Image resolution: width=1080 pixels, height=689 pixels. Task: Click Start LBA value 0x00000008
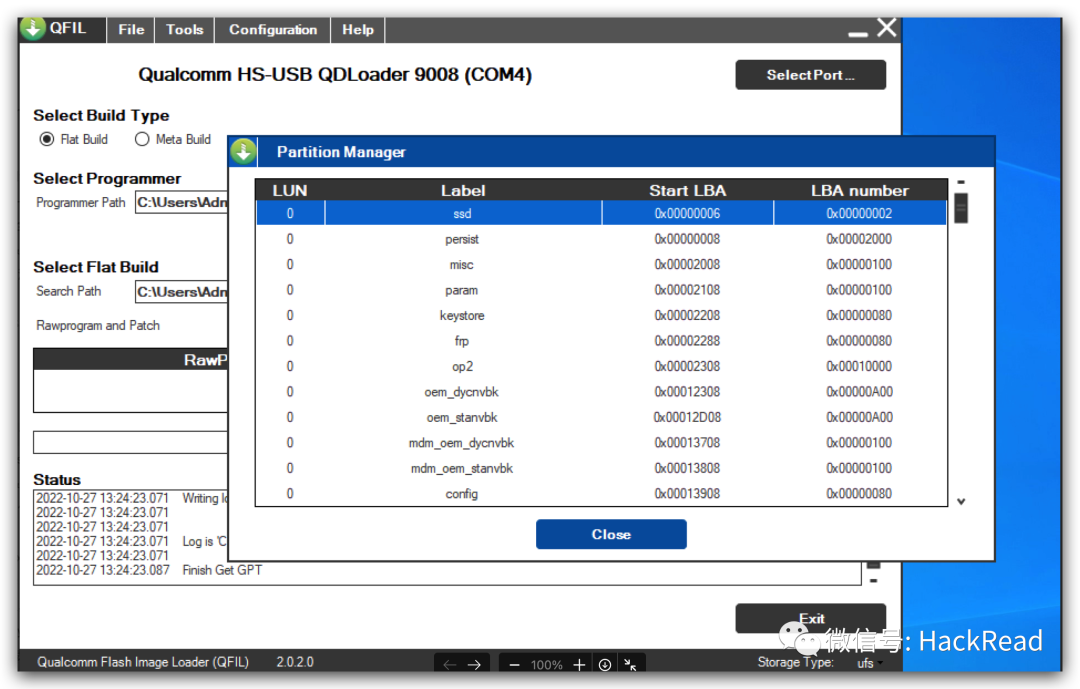tap(687, 239)
